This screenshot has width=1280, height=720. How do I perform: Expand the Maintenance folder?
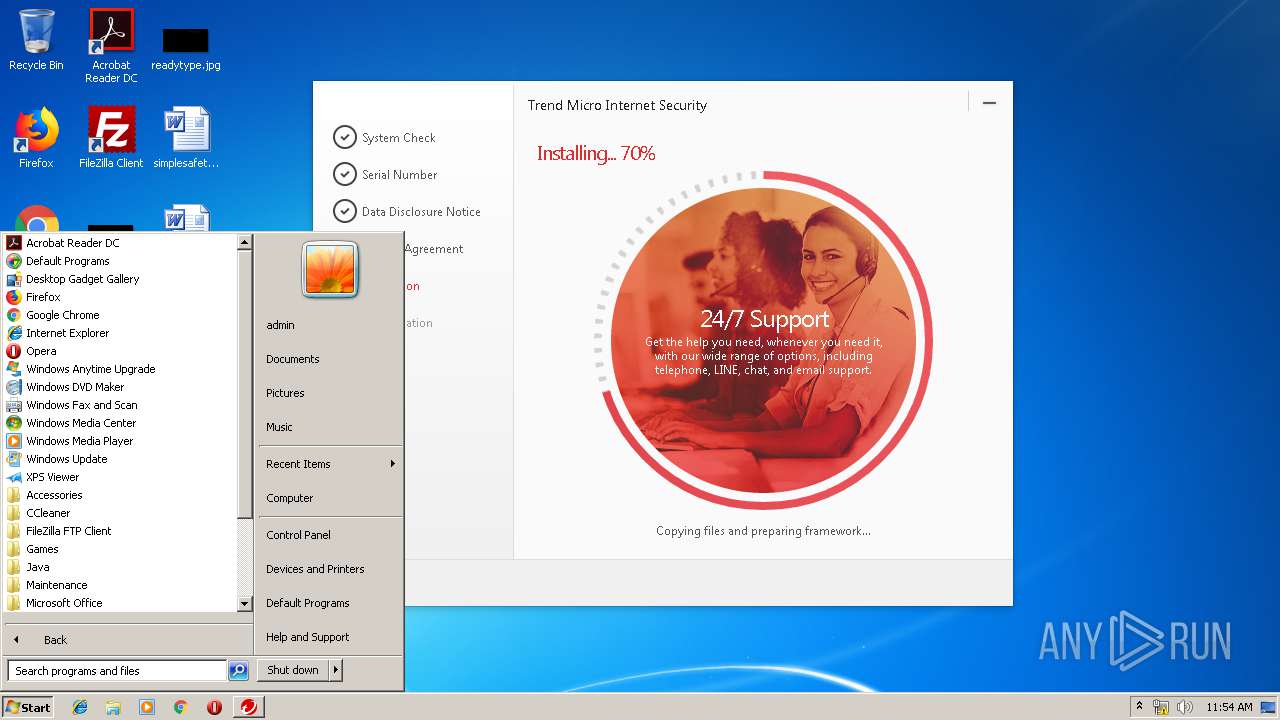(x=121, y=585)
